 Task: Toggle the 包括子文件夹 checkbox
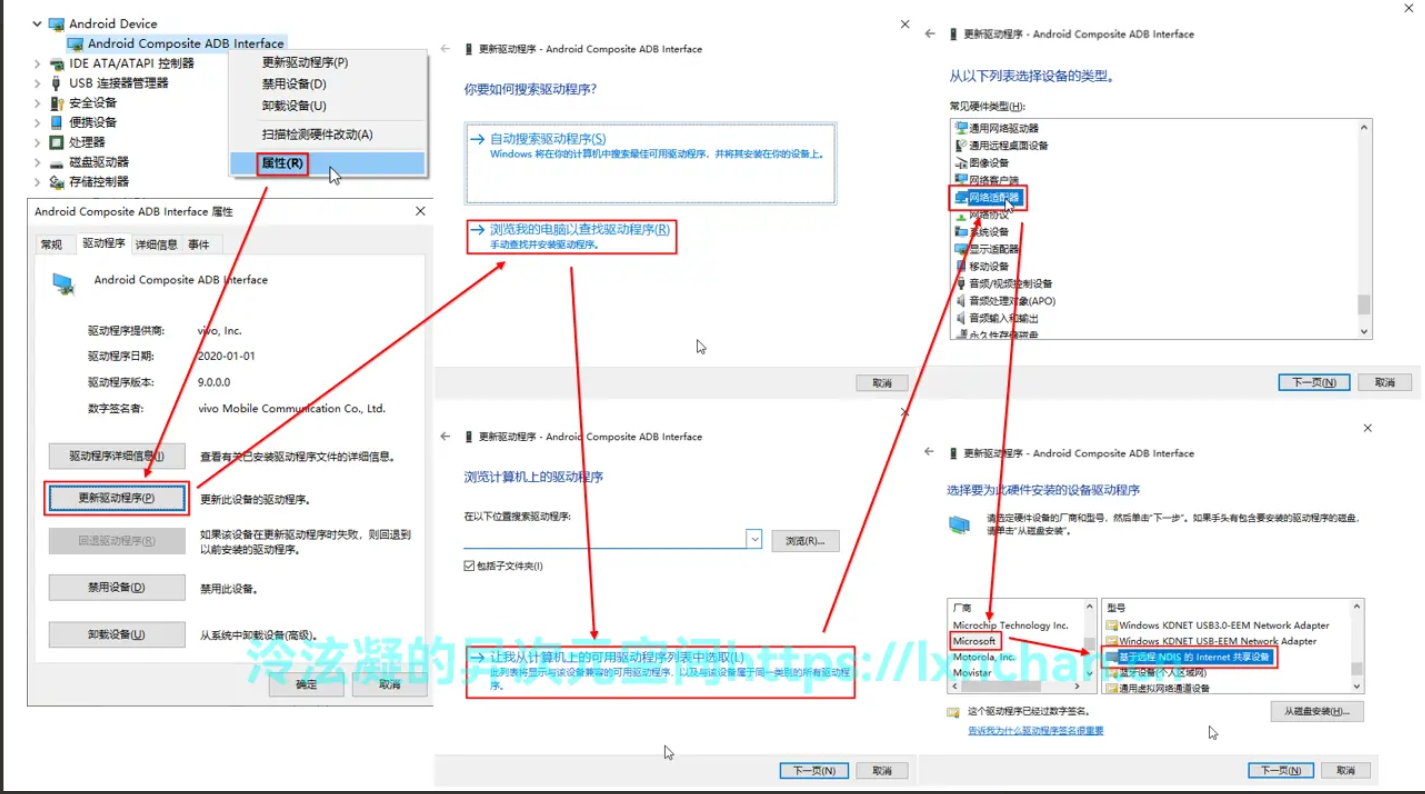[x=469, y=566]
